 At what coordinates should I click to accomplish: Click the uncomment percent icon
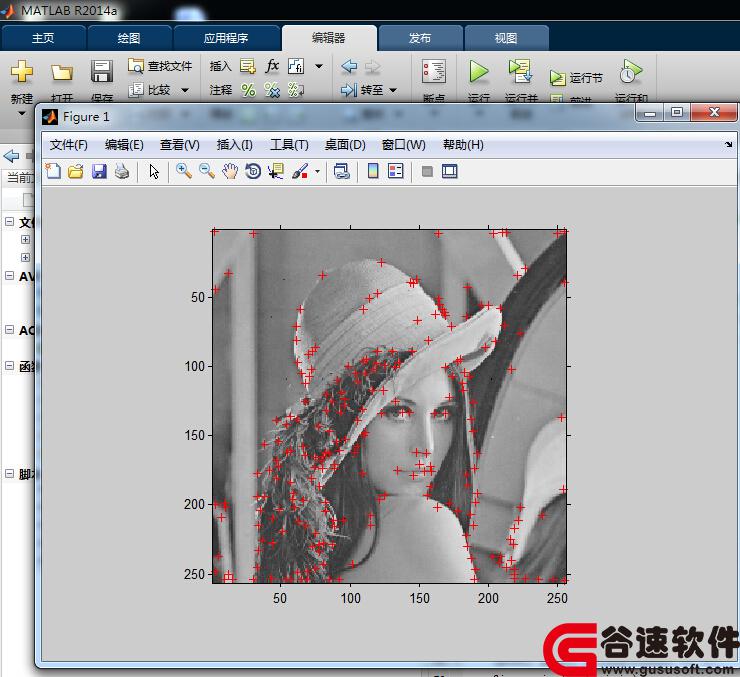tap(272, 90)
